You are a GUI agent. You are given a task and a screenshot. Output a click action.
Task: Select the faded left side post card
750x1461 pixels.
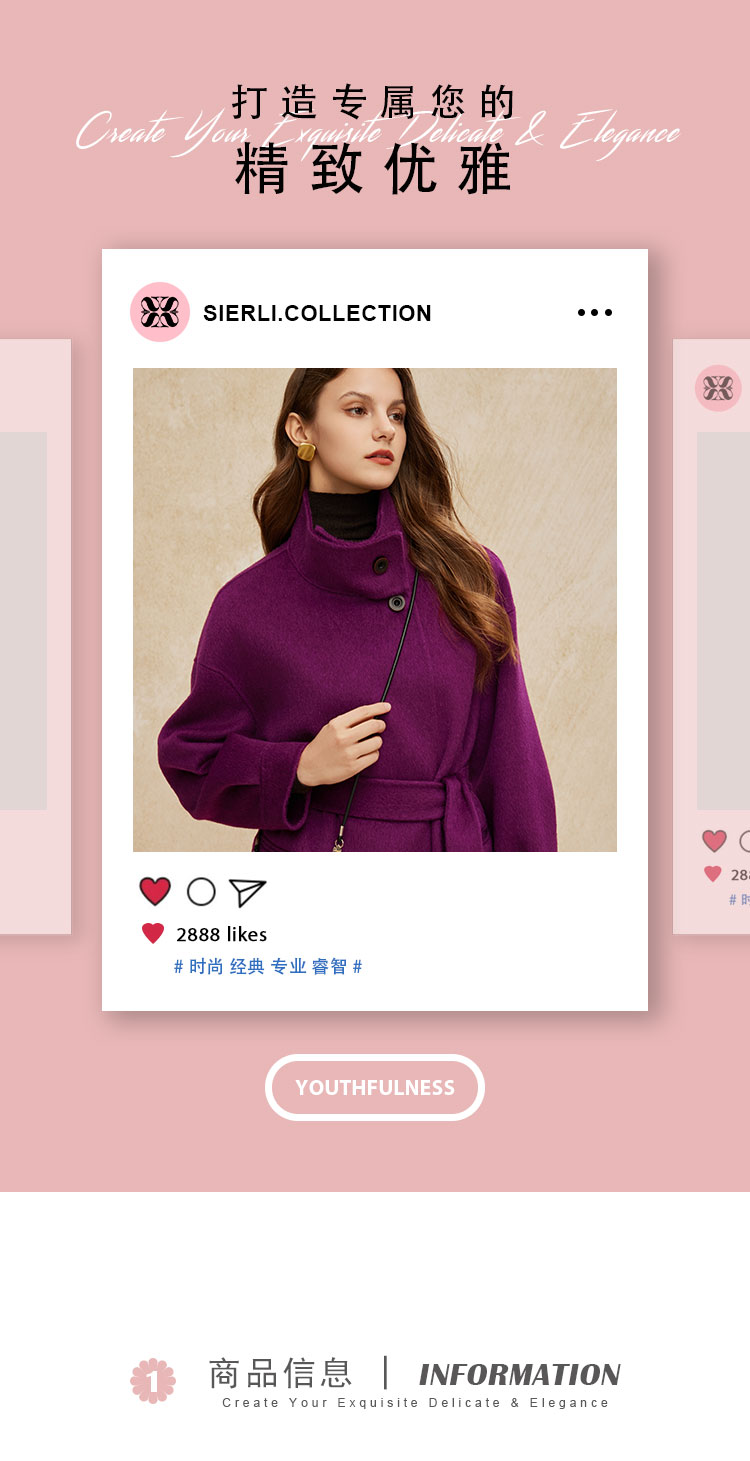coord(35,636)
